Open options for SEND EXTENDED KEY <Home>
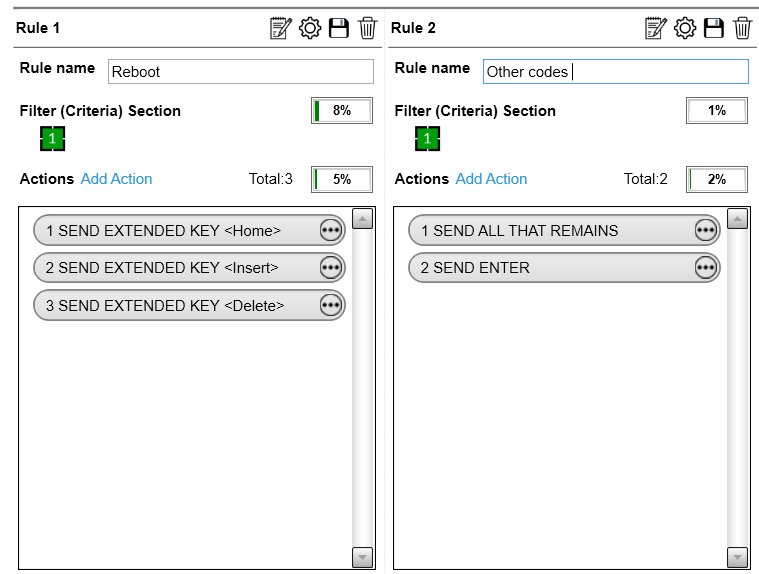The width and height of the screenshot is (759, 574). (331, 231)
